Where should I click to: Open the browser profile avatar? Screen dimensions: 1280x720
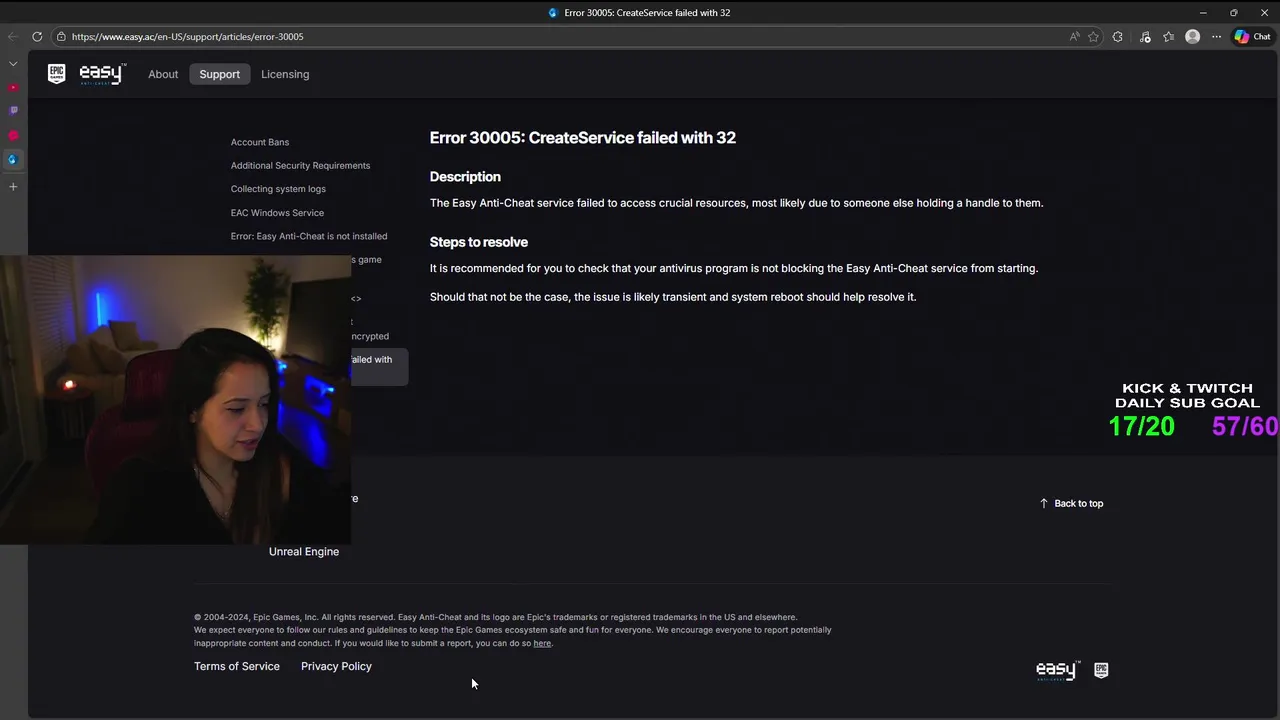coord(1192,37)
